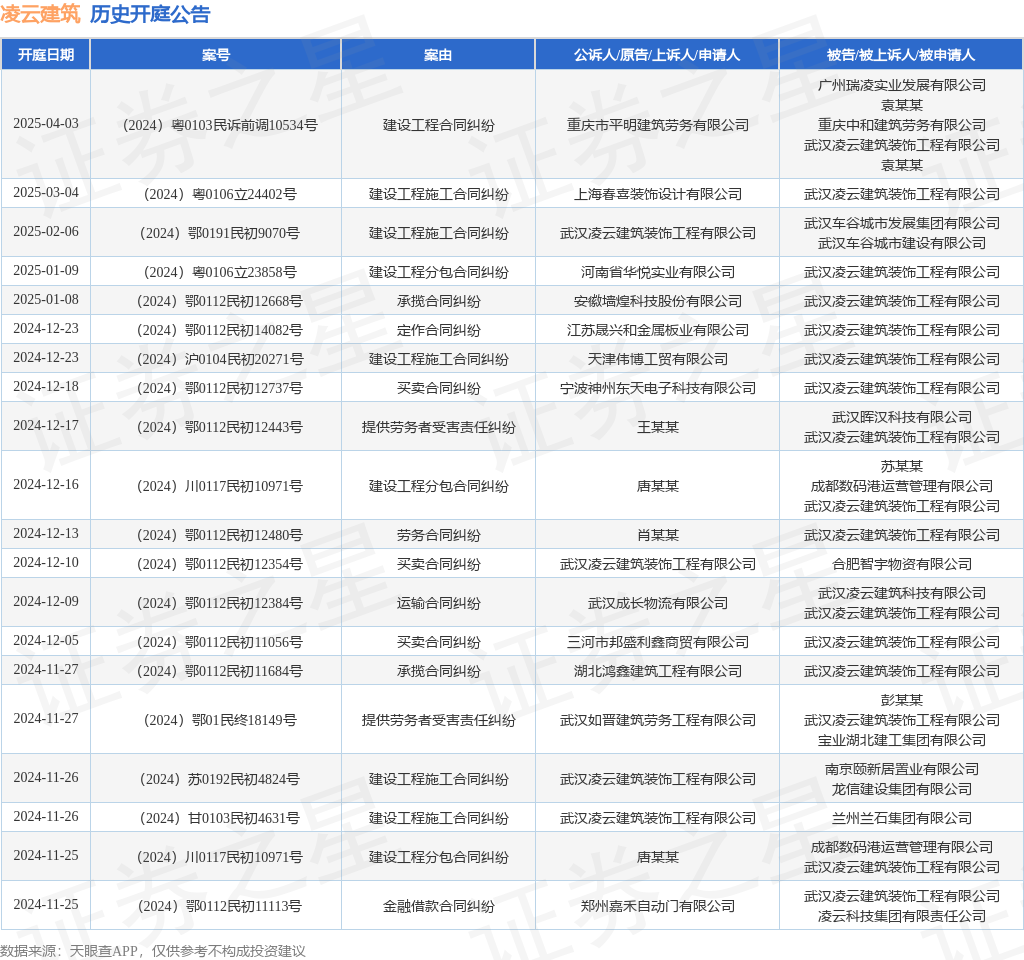This screenshot has height=960, width=1024.
Task: Click case number 鄂01民终18149号
Action: [x=220, y=720]
